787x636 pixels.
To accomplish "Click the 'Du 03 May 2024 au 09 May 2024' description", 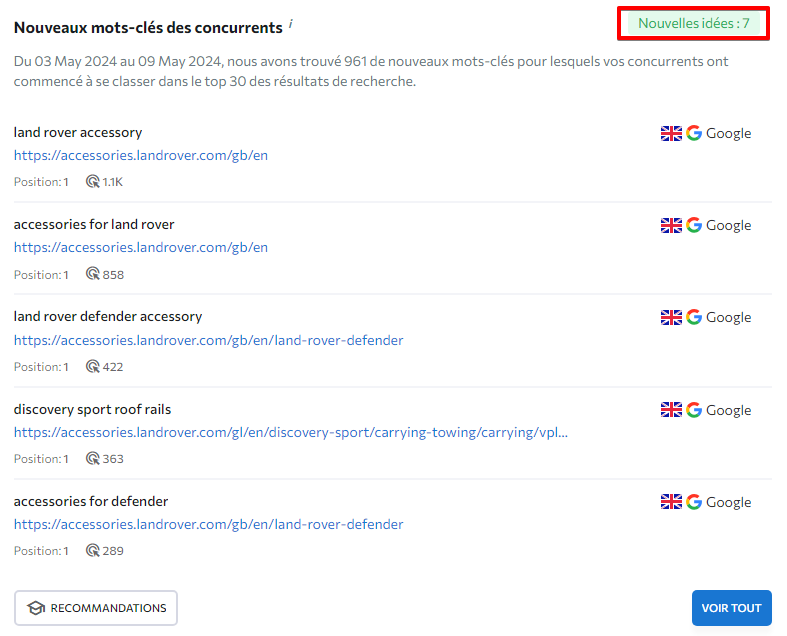I will click(x=371, y=71).
